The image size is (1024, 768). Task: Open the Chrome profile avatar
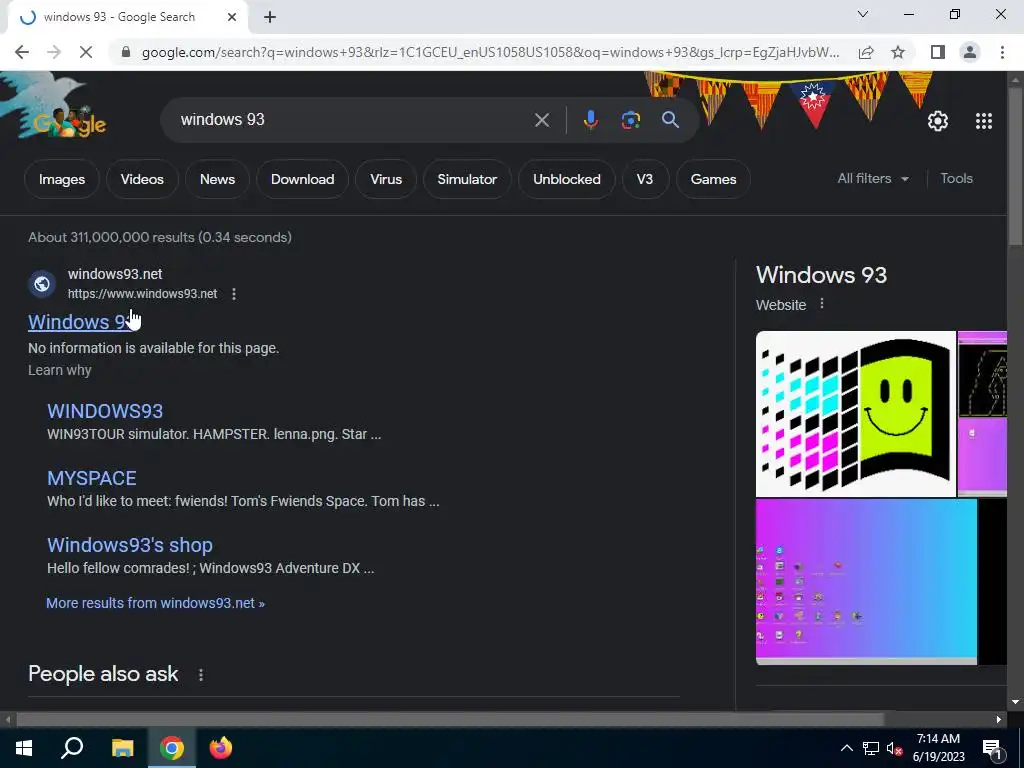(x=970, y=52)
